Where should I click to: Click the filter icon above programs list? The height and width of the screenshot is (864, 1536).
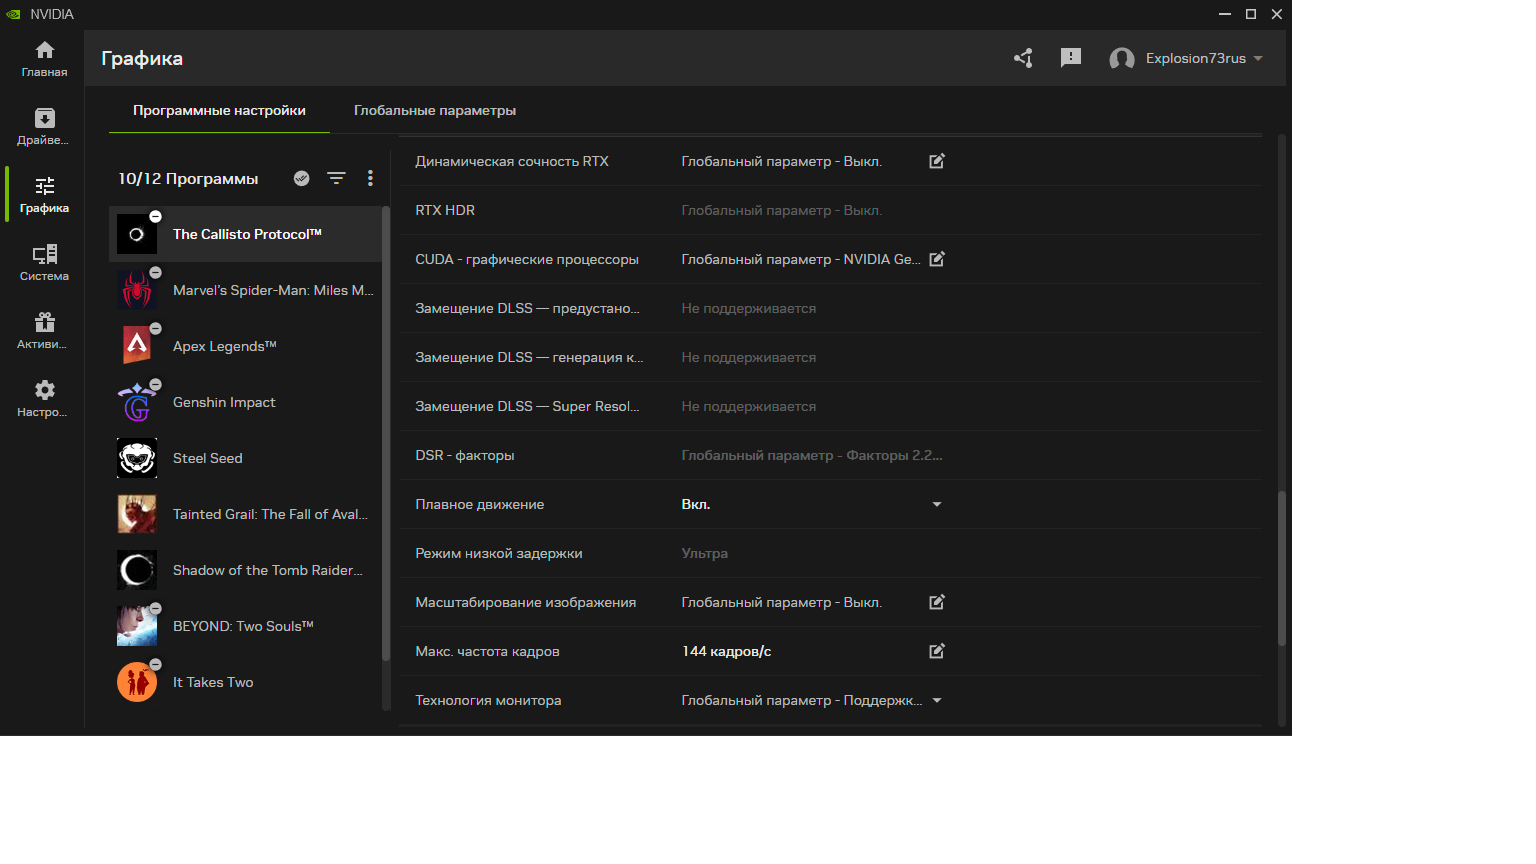(336, 178)
